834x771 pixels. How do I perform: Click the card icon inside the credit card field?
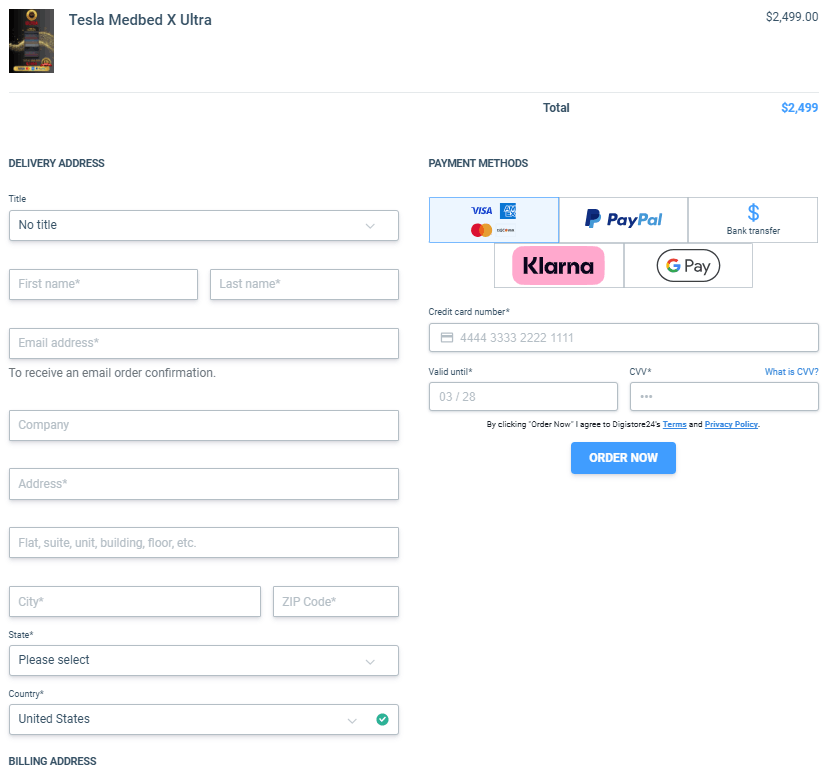pyautogui.click(x=445, y=337)
